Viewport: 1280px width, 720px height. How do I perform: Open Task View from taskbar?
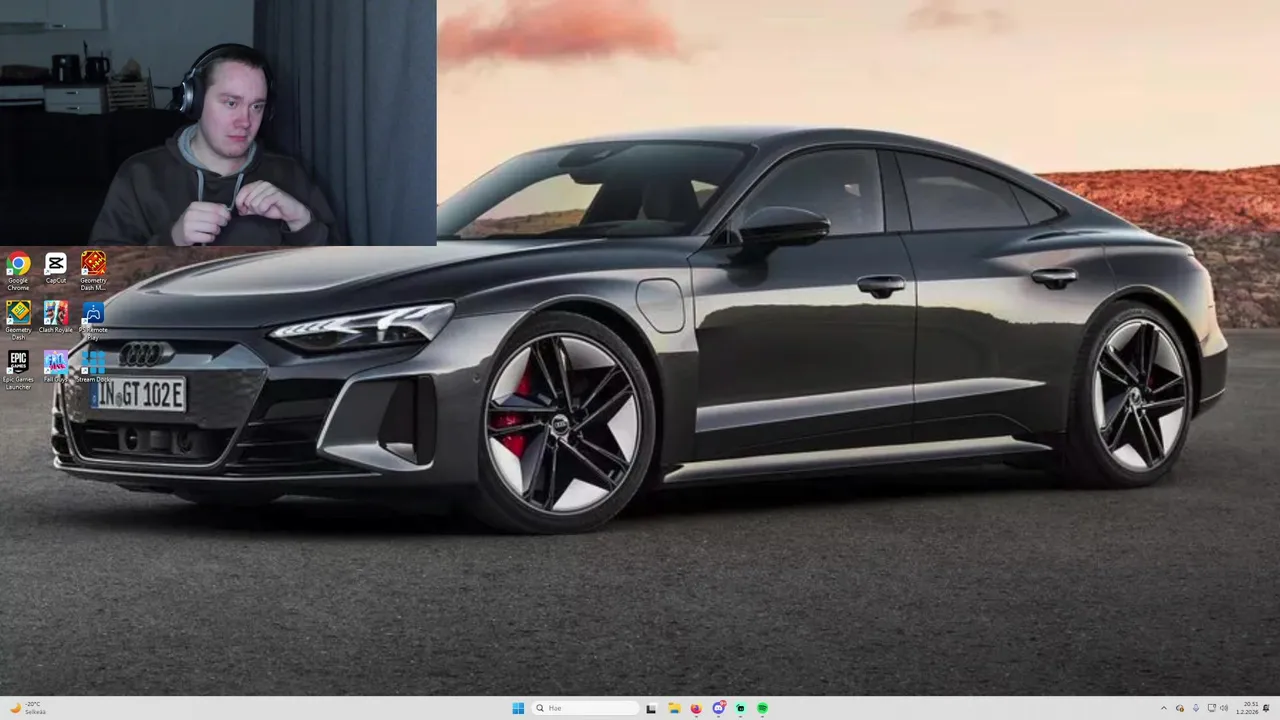tap(651, 708)
